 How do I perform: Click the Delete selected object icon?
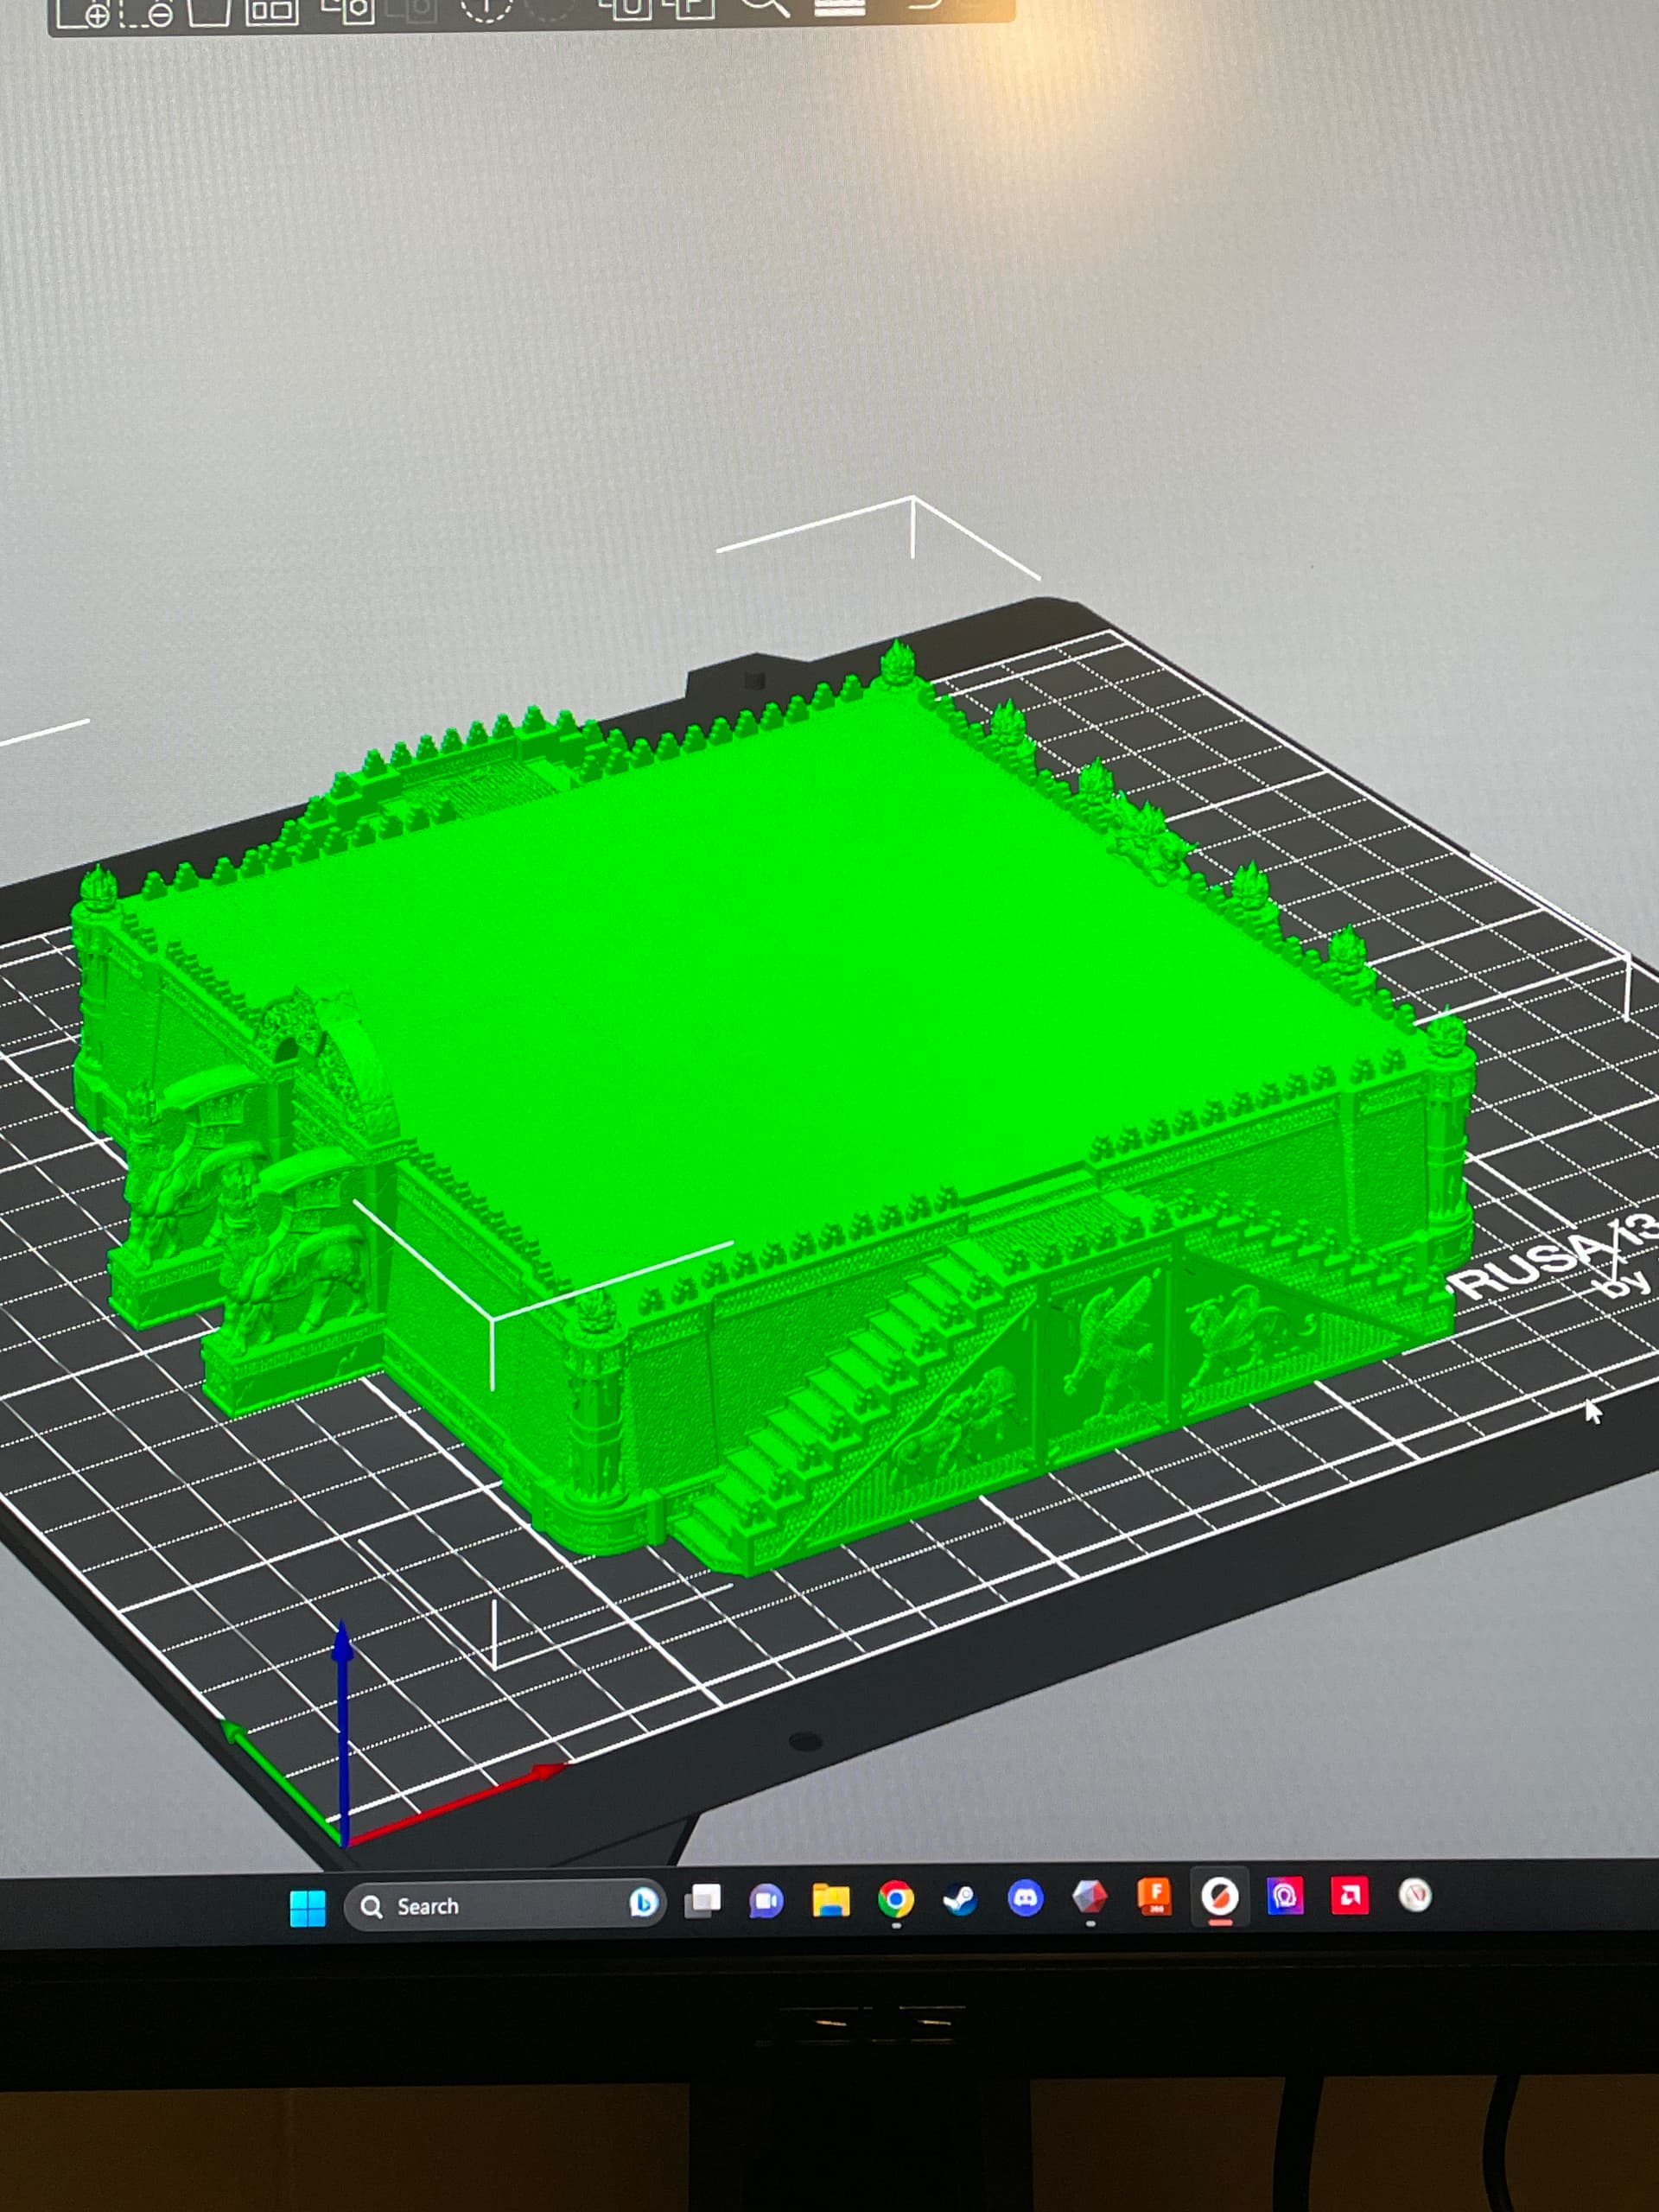coord(147,12)
